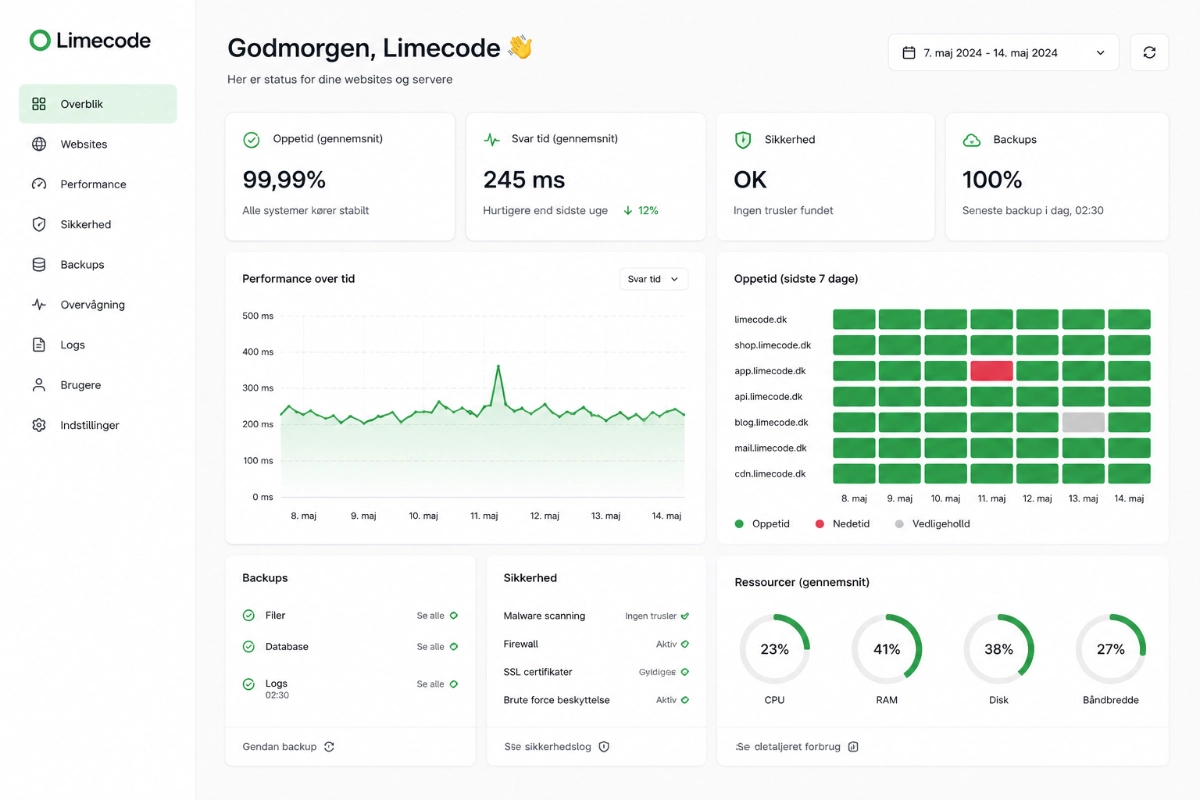Click the Ingen trusler fundet text
Viewport: 1200px width, 800px height.
[x=784, y=211]
